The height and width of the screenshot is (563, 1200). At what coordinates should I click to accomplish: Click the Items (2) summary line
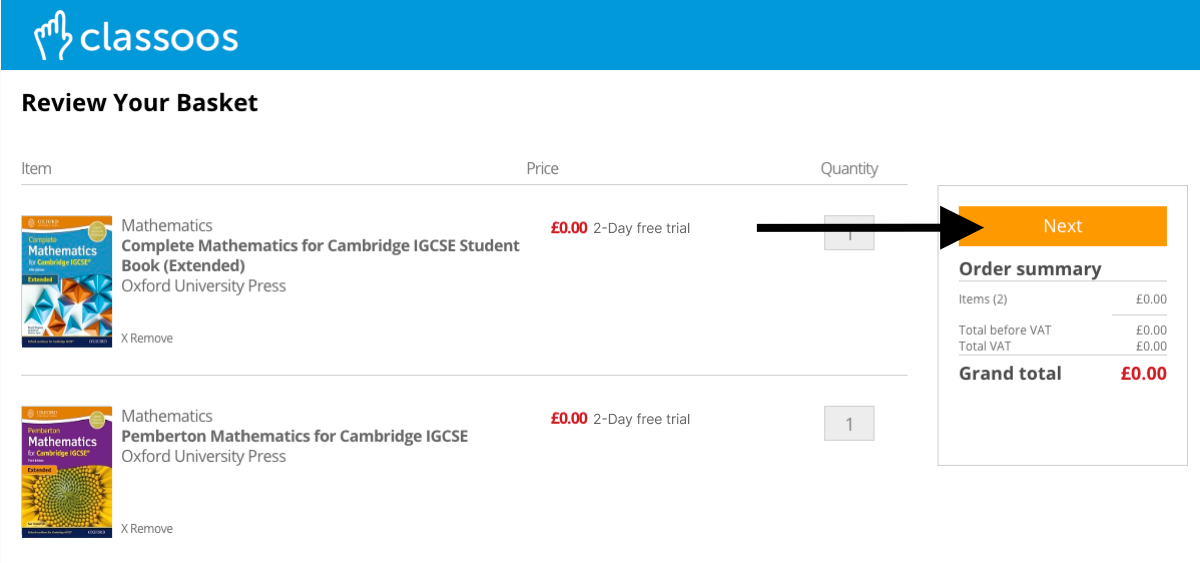coord(983,299)
